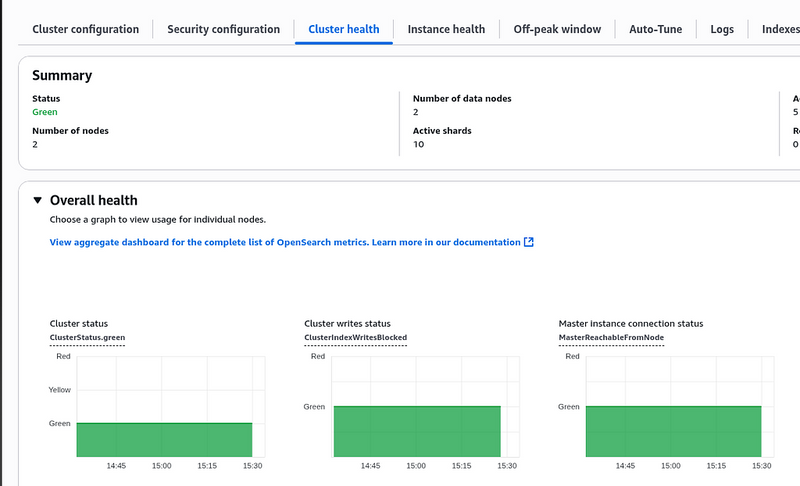Click the ClusterIndexWritesBlocked metric label

point(355,338)
